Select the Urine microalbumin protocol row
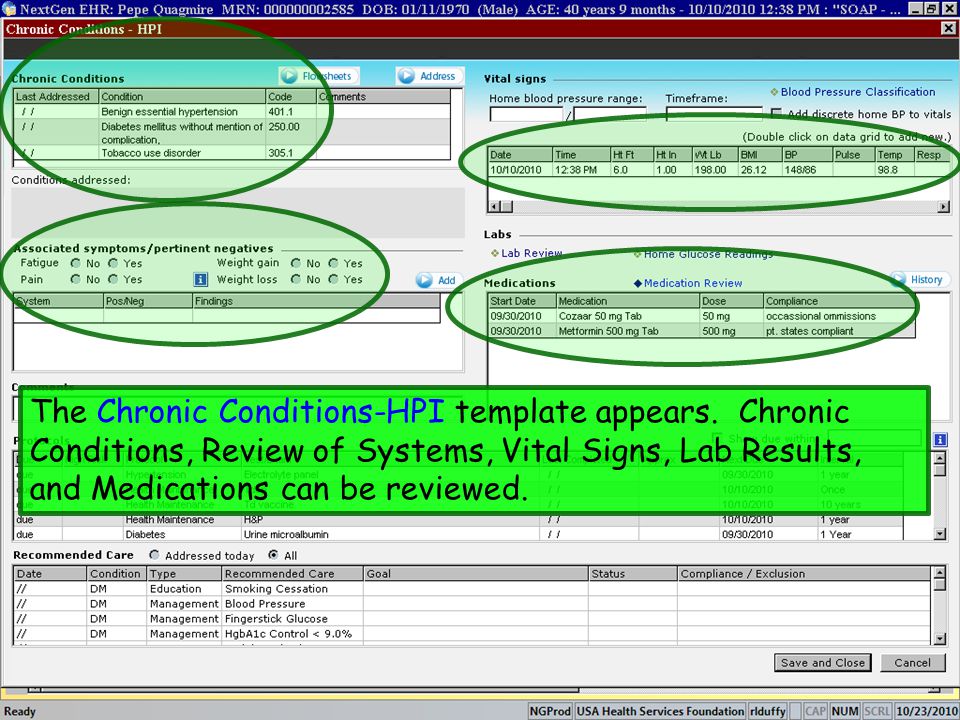The image size is (960, 720). tap(458, 534)
